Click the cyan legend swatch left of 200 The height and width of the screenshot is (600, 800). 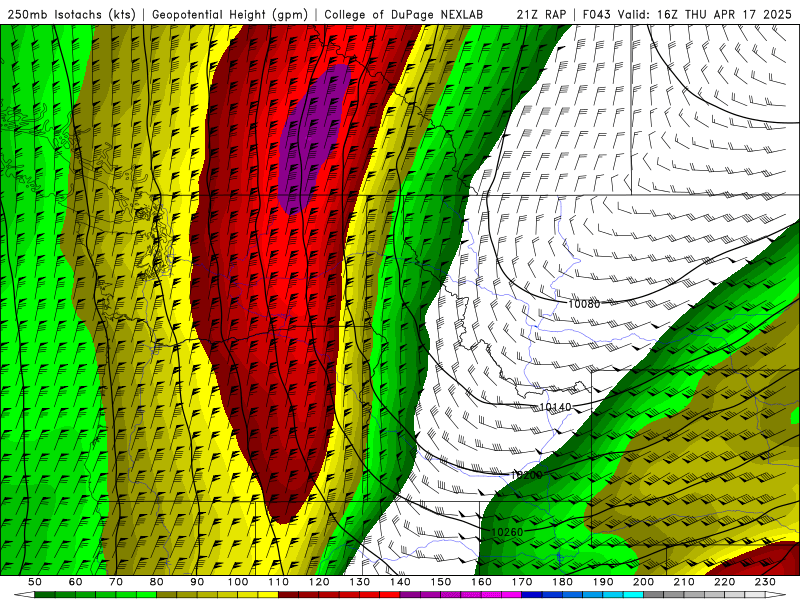[633, 594]
